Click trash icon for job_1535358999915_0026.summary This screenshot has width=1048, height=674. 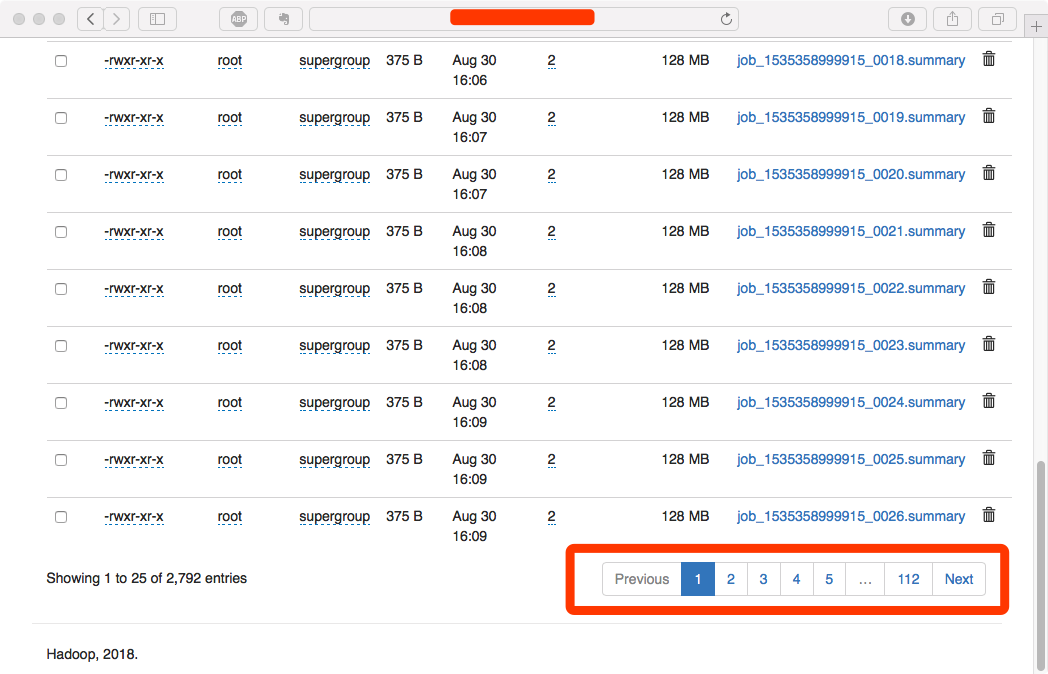988,515
